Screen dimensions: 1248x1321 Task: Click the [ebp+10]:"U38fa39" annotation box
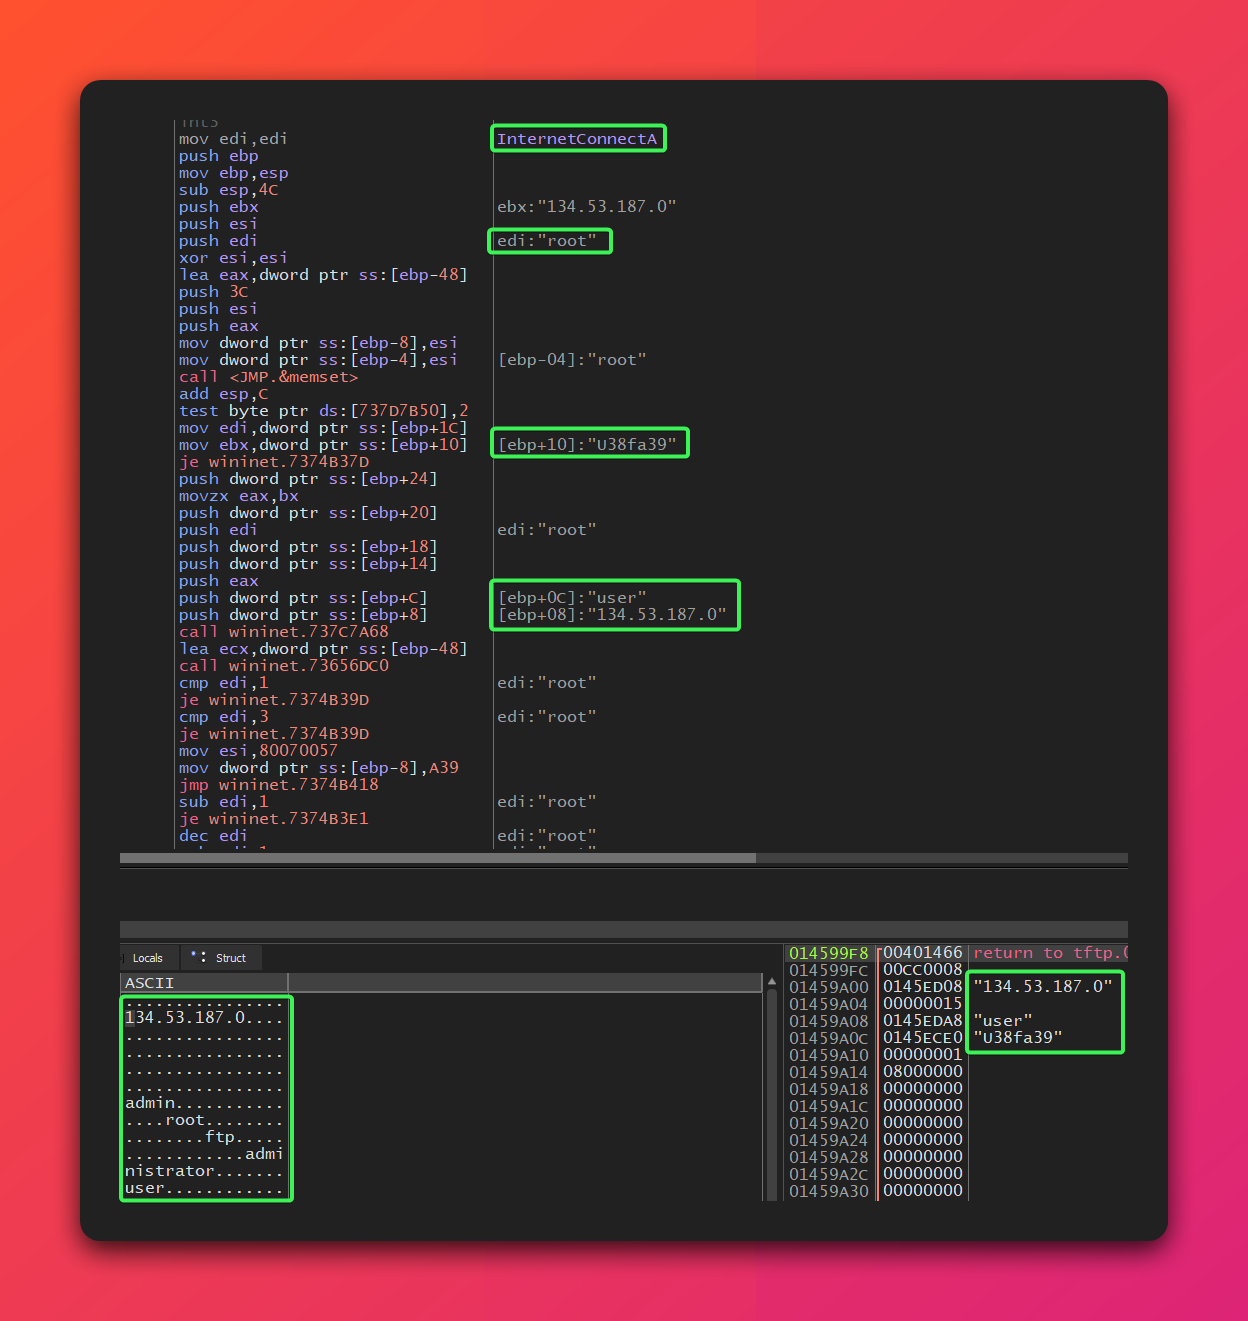click(x=589, y=442)
